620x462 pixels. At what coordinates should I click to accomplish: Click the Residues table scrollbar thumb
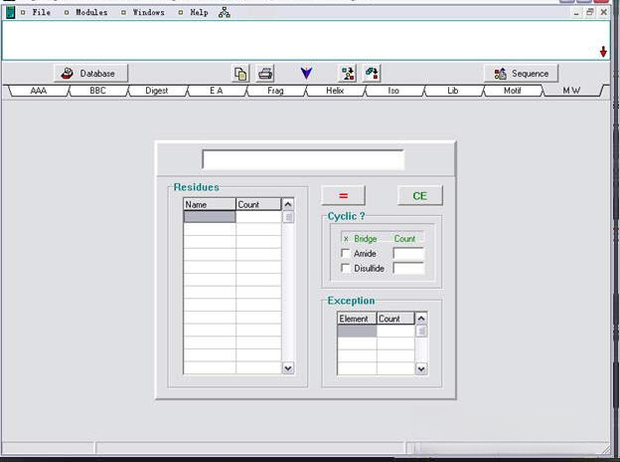[x=288, y=217]
